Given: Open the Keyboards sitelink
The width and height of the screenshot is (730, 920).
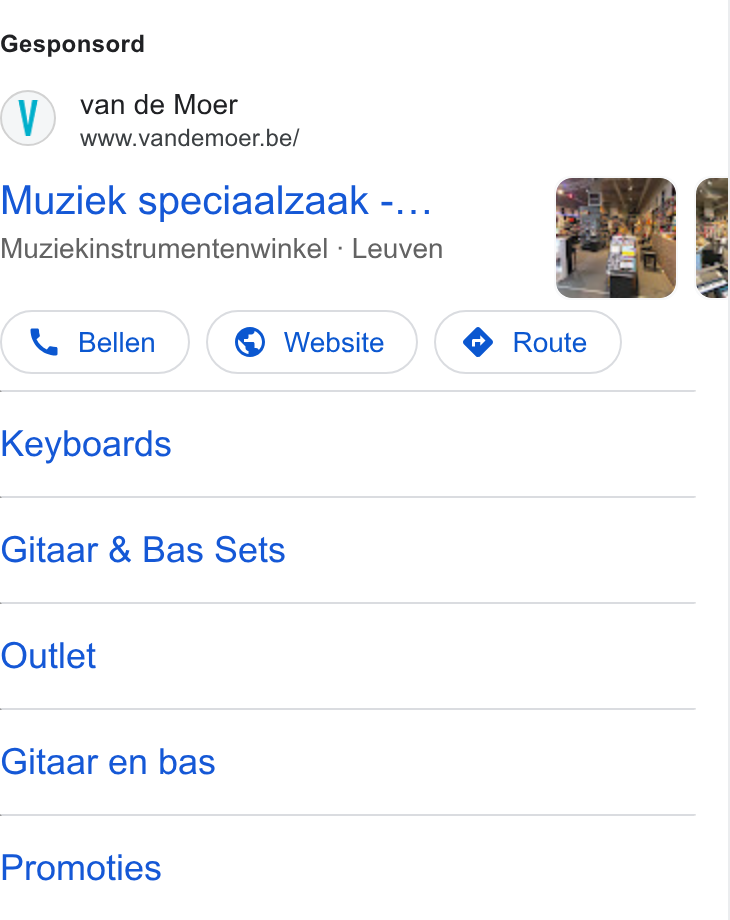Looking at the screenshot, I should click(x=86, y=444).
